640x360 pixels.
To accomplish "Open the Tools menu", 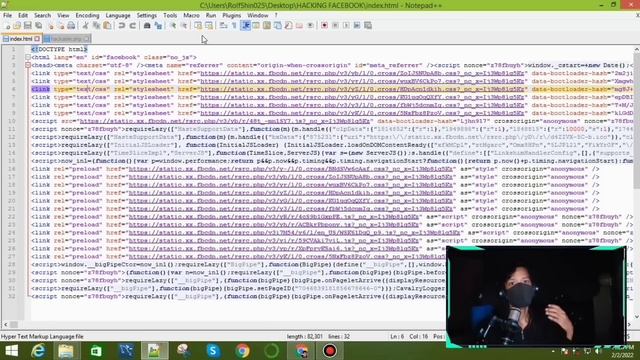I will click(170, 16).
